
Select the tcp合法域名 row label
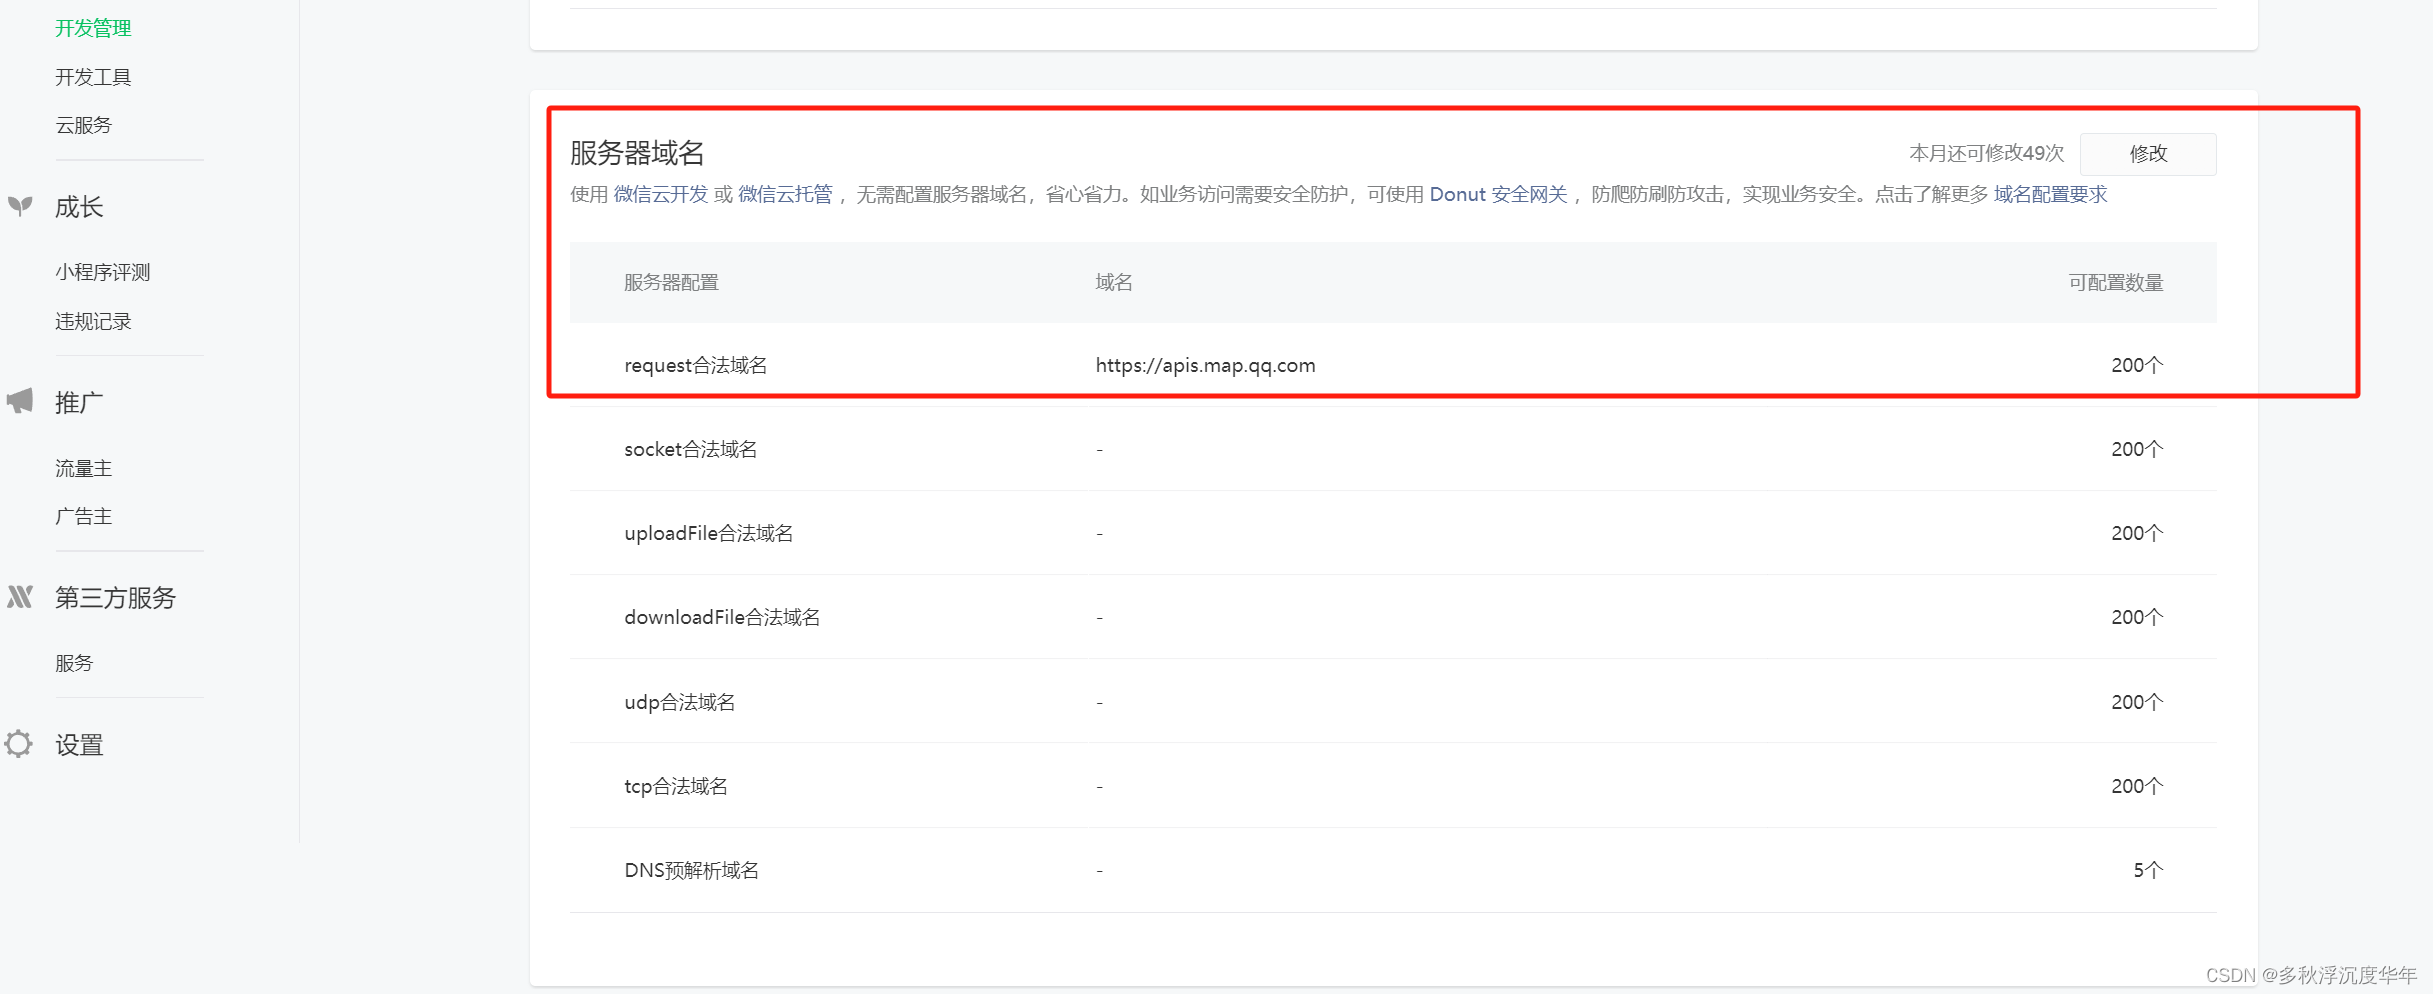(675, 786)
